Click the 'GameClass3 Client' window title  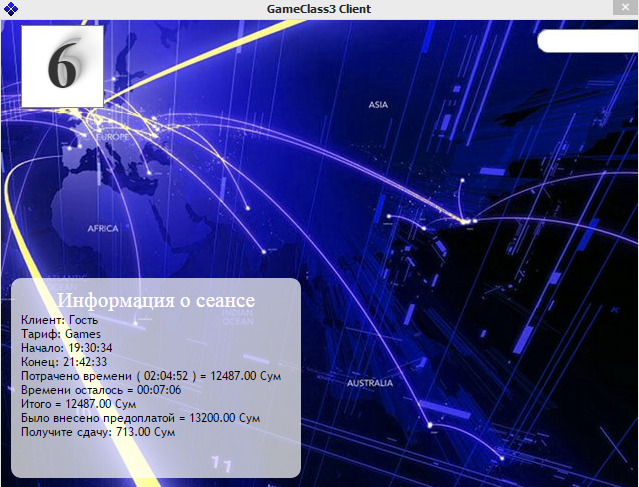point(319,9)
